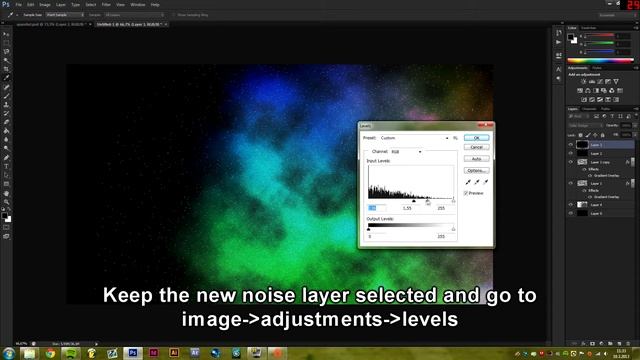Click the output white slider in Levels

(453, 229)
